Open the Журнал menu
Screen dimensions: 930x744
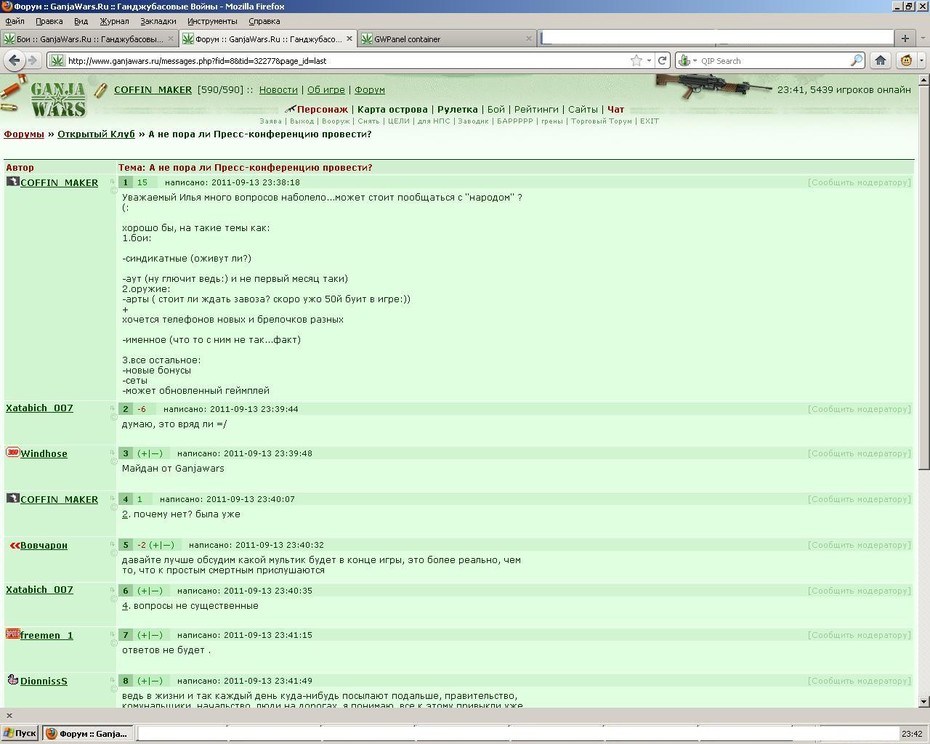pos(114,21)
